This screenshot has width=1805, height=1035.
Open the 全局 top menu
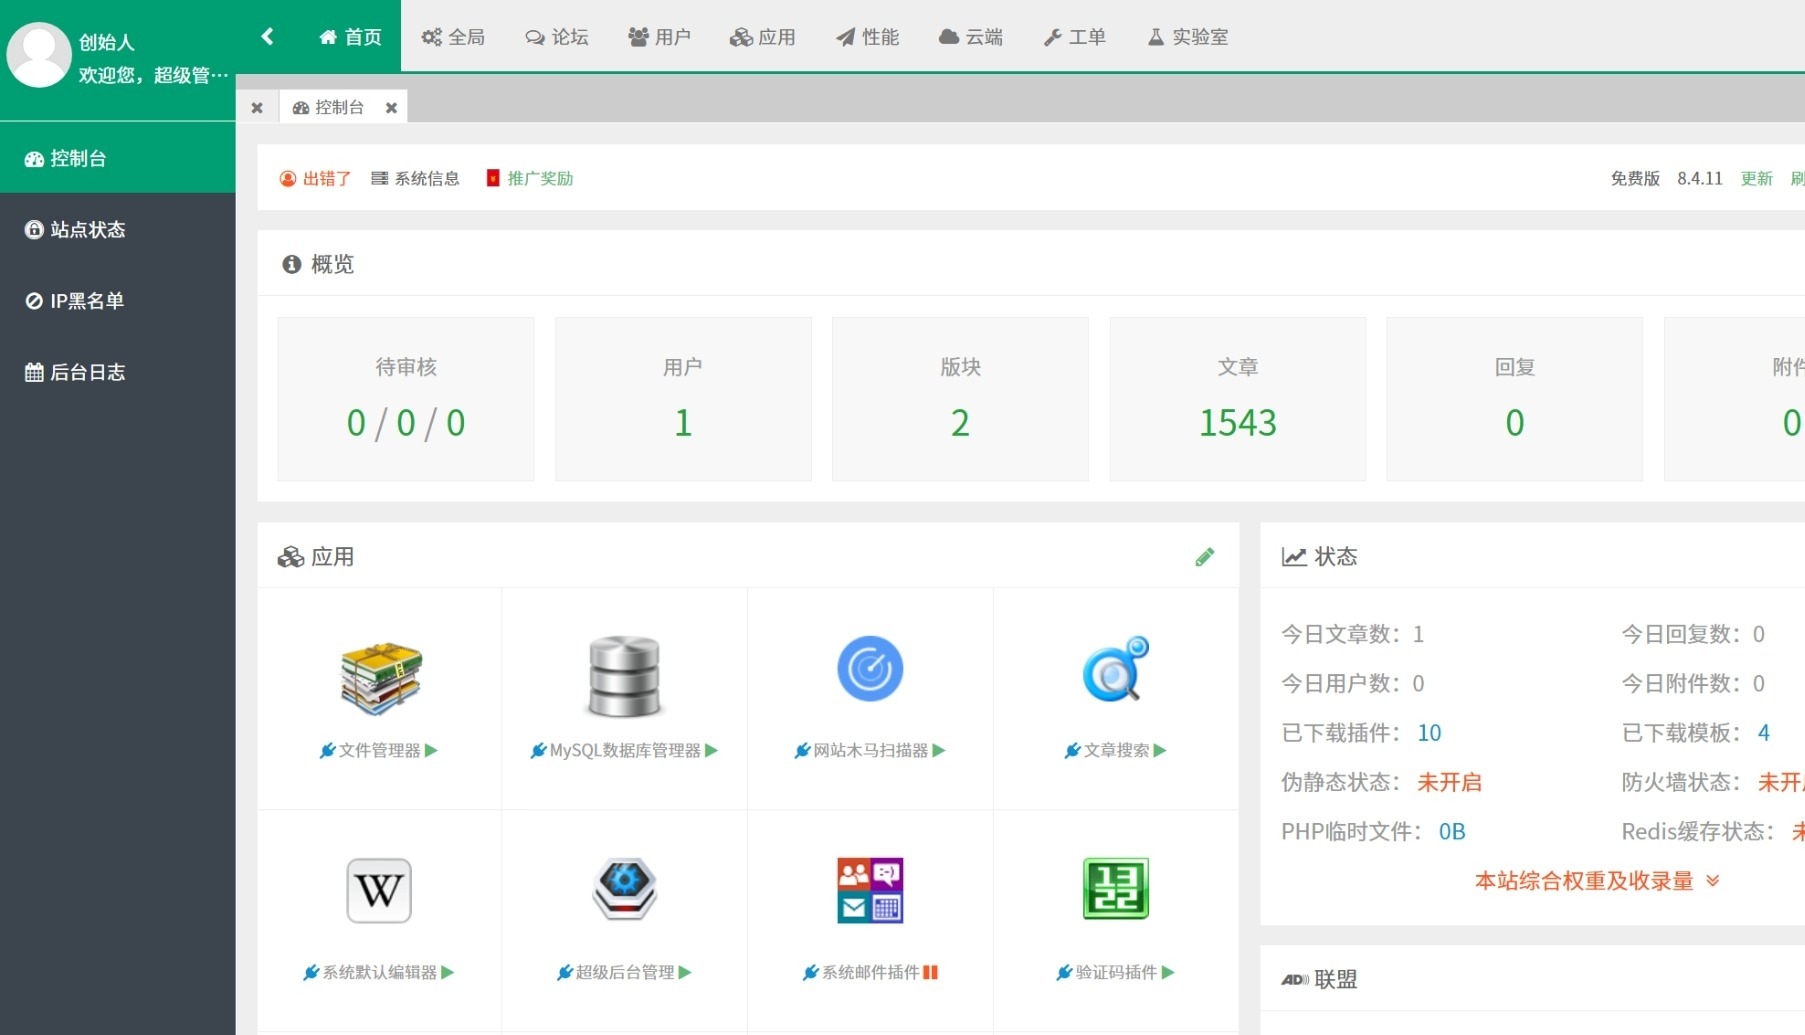pyautogui.click(x=453, y=37)
